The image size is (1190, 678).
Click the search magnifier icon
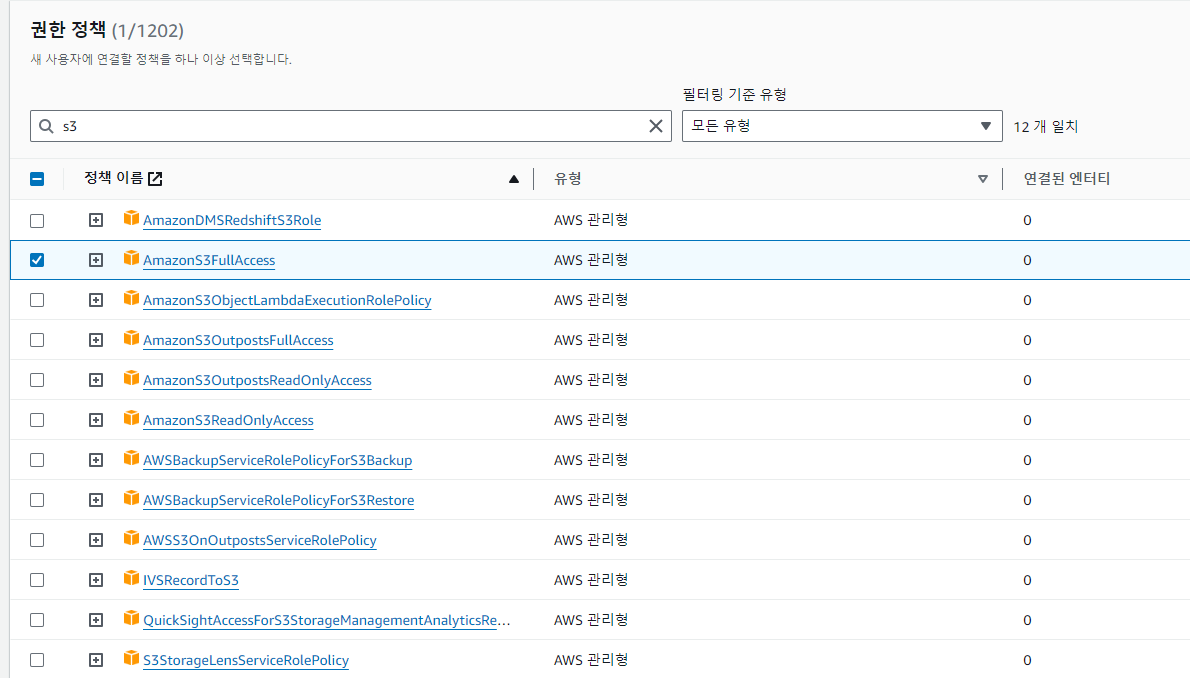coord(46,126)
